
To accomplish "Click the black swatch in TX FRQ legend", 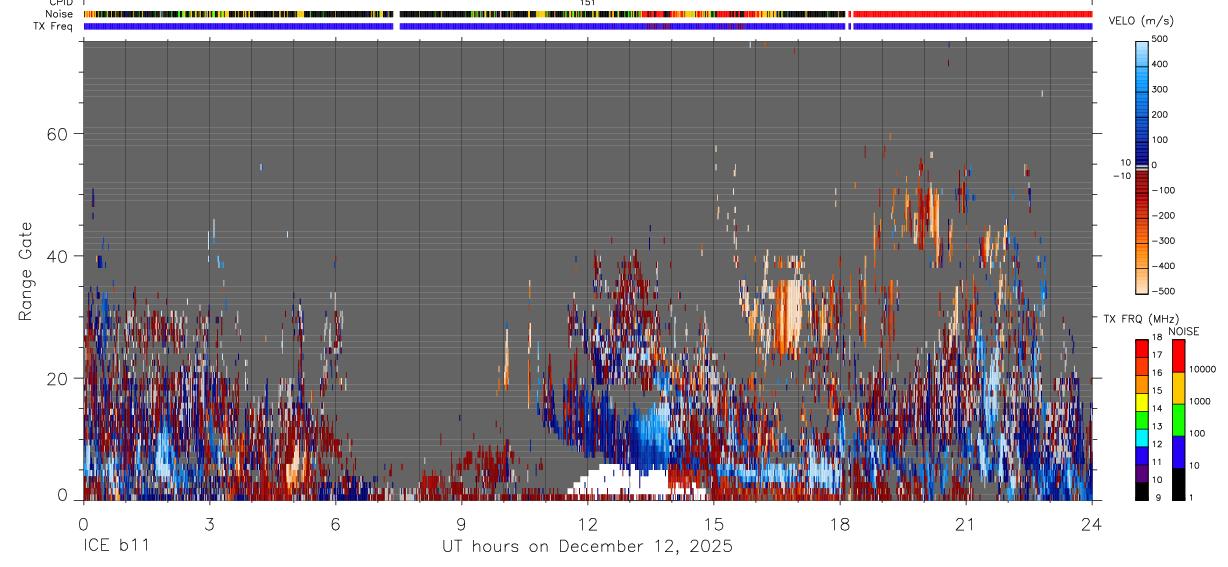I will (x=1141, y=491).
